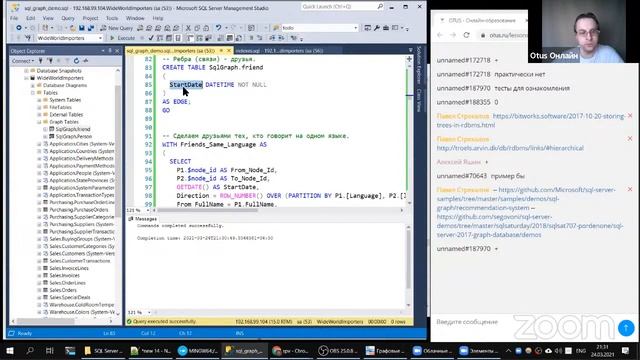The height and width of the screenshot is (360, 640).
Task: Open Task View on taskbar
Action: click(x=50, y=351)
